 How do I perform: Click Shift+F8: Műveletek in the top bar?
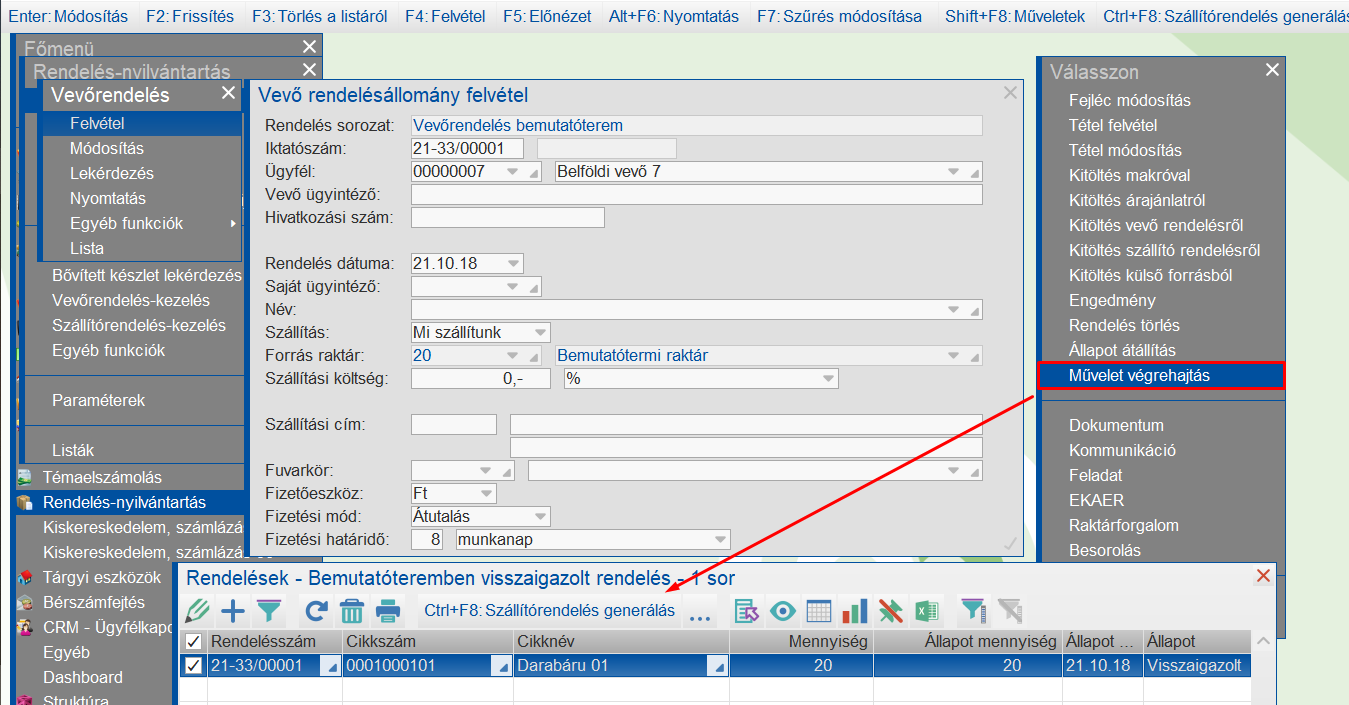pos(1015,16)
